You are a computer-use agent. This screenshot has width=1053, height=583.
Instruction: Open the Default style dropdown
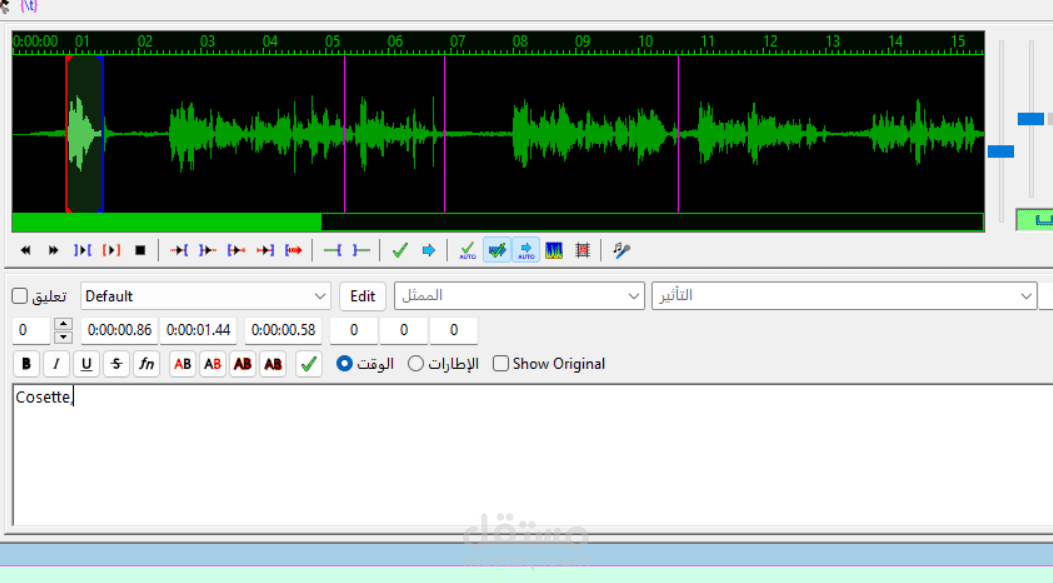tap(205, 296)
